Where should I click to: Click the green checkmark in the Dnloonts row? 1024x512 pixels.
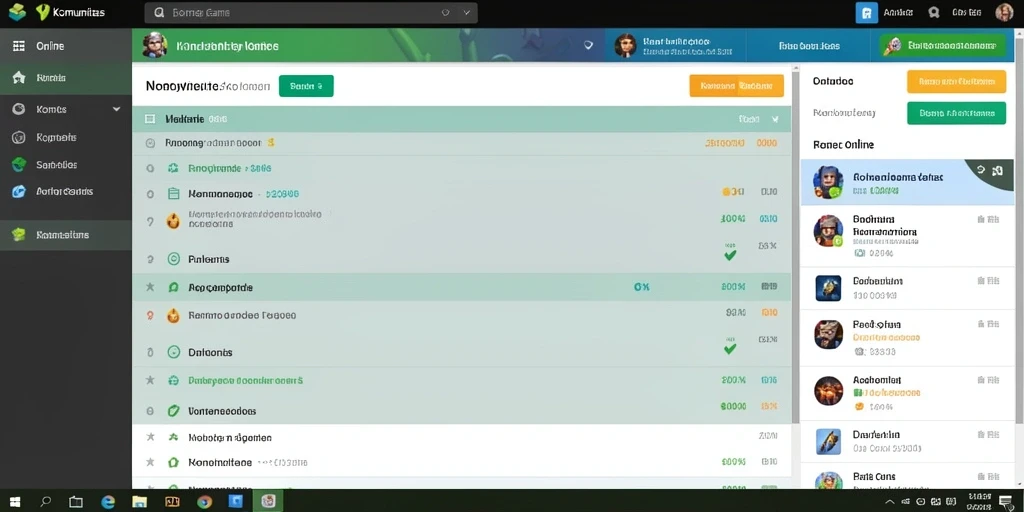point(730,349)
